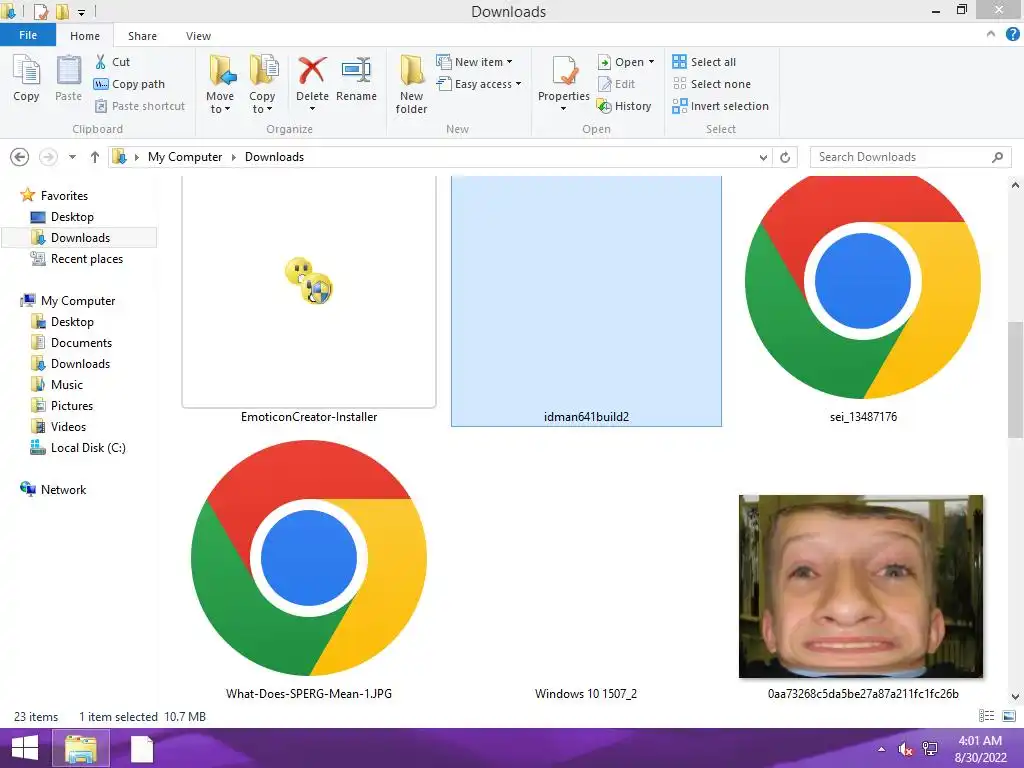Click Downloads breadcrumb in address bar
Screen dimensions: 1024x768
point(274,157)
